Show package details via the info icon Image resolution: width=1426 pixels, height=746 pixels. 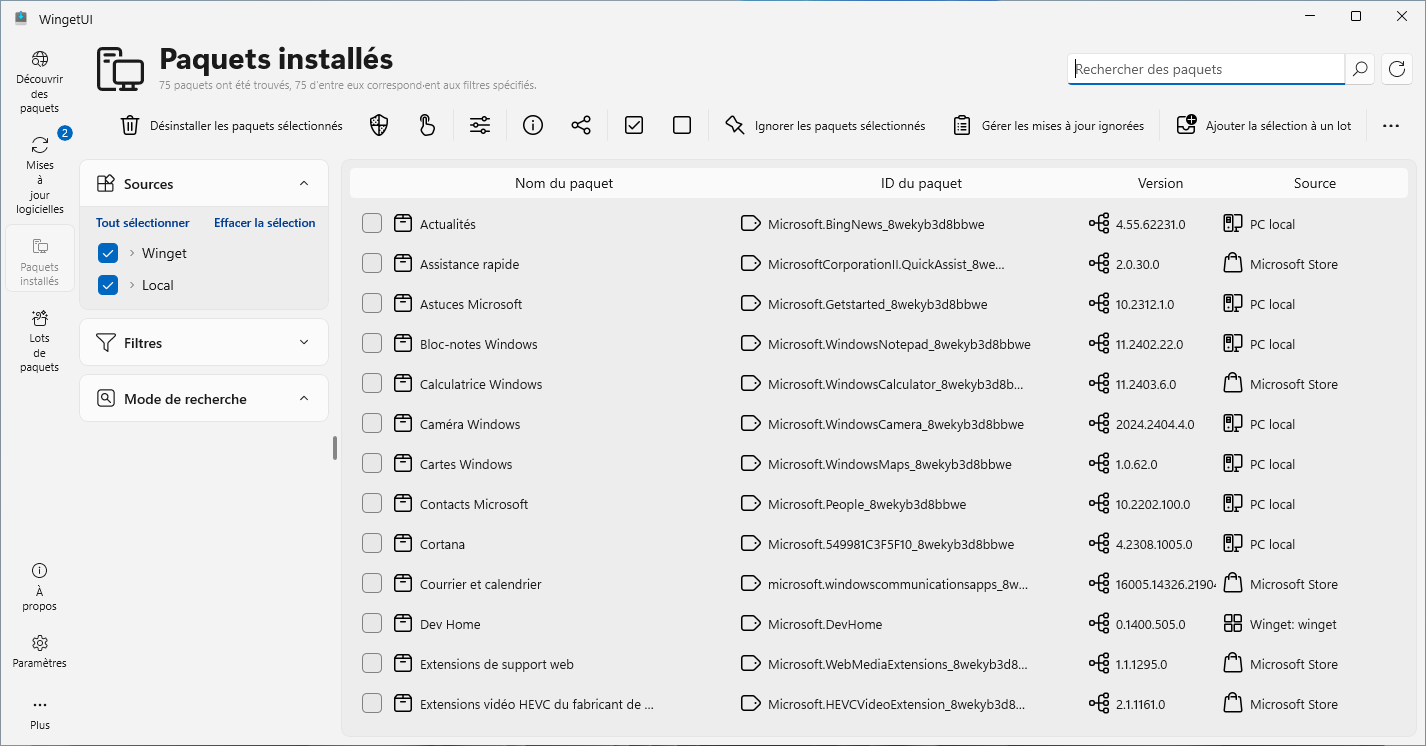pos(532,125)
